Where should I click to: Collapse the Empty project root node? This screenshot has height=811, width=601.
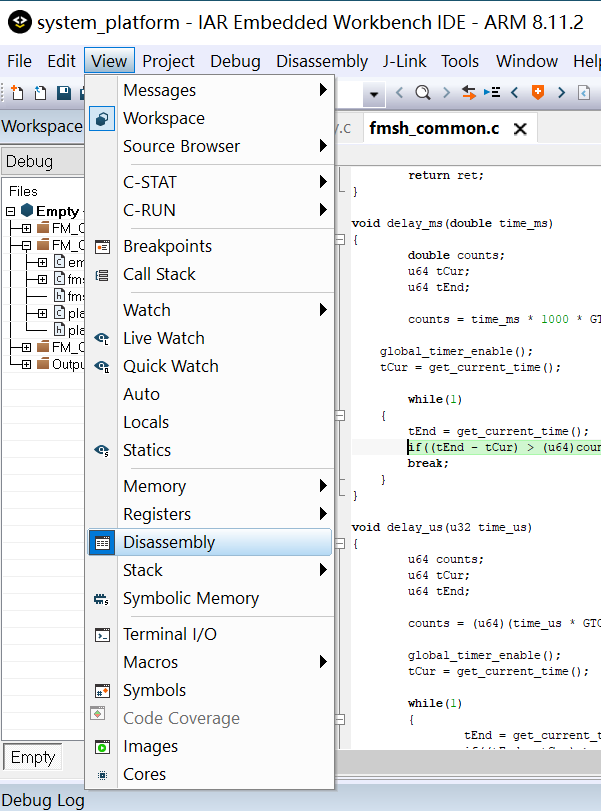click(11, 211)
